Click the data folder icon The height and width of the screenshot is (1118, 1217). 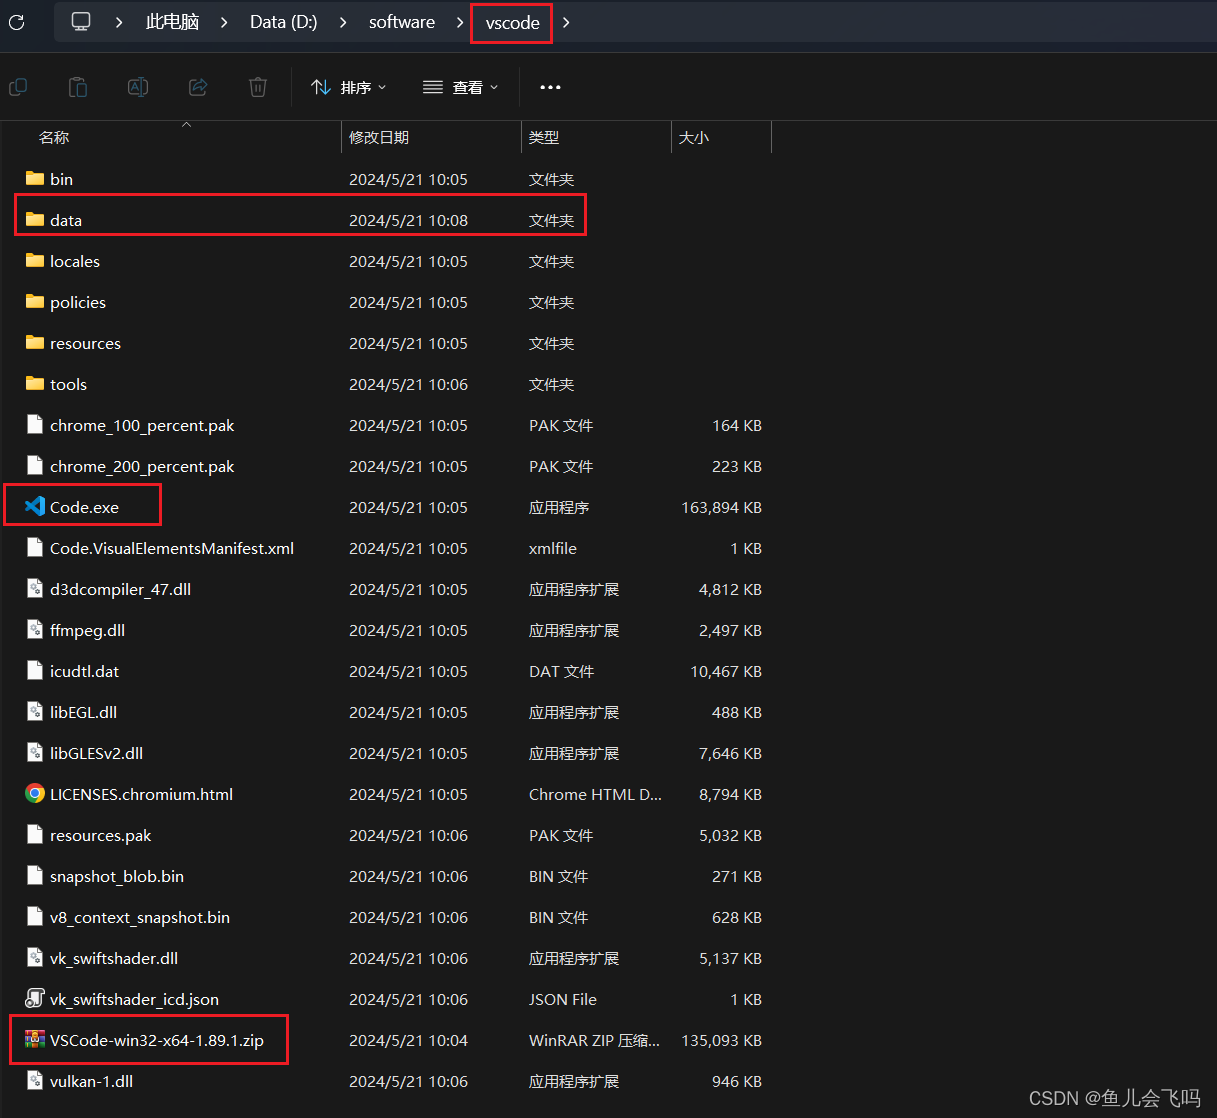click(x=35, y=219)
